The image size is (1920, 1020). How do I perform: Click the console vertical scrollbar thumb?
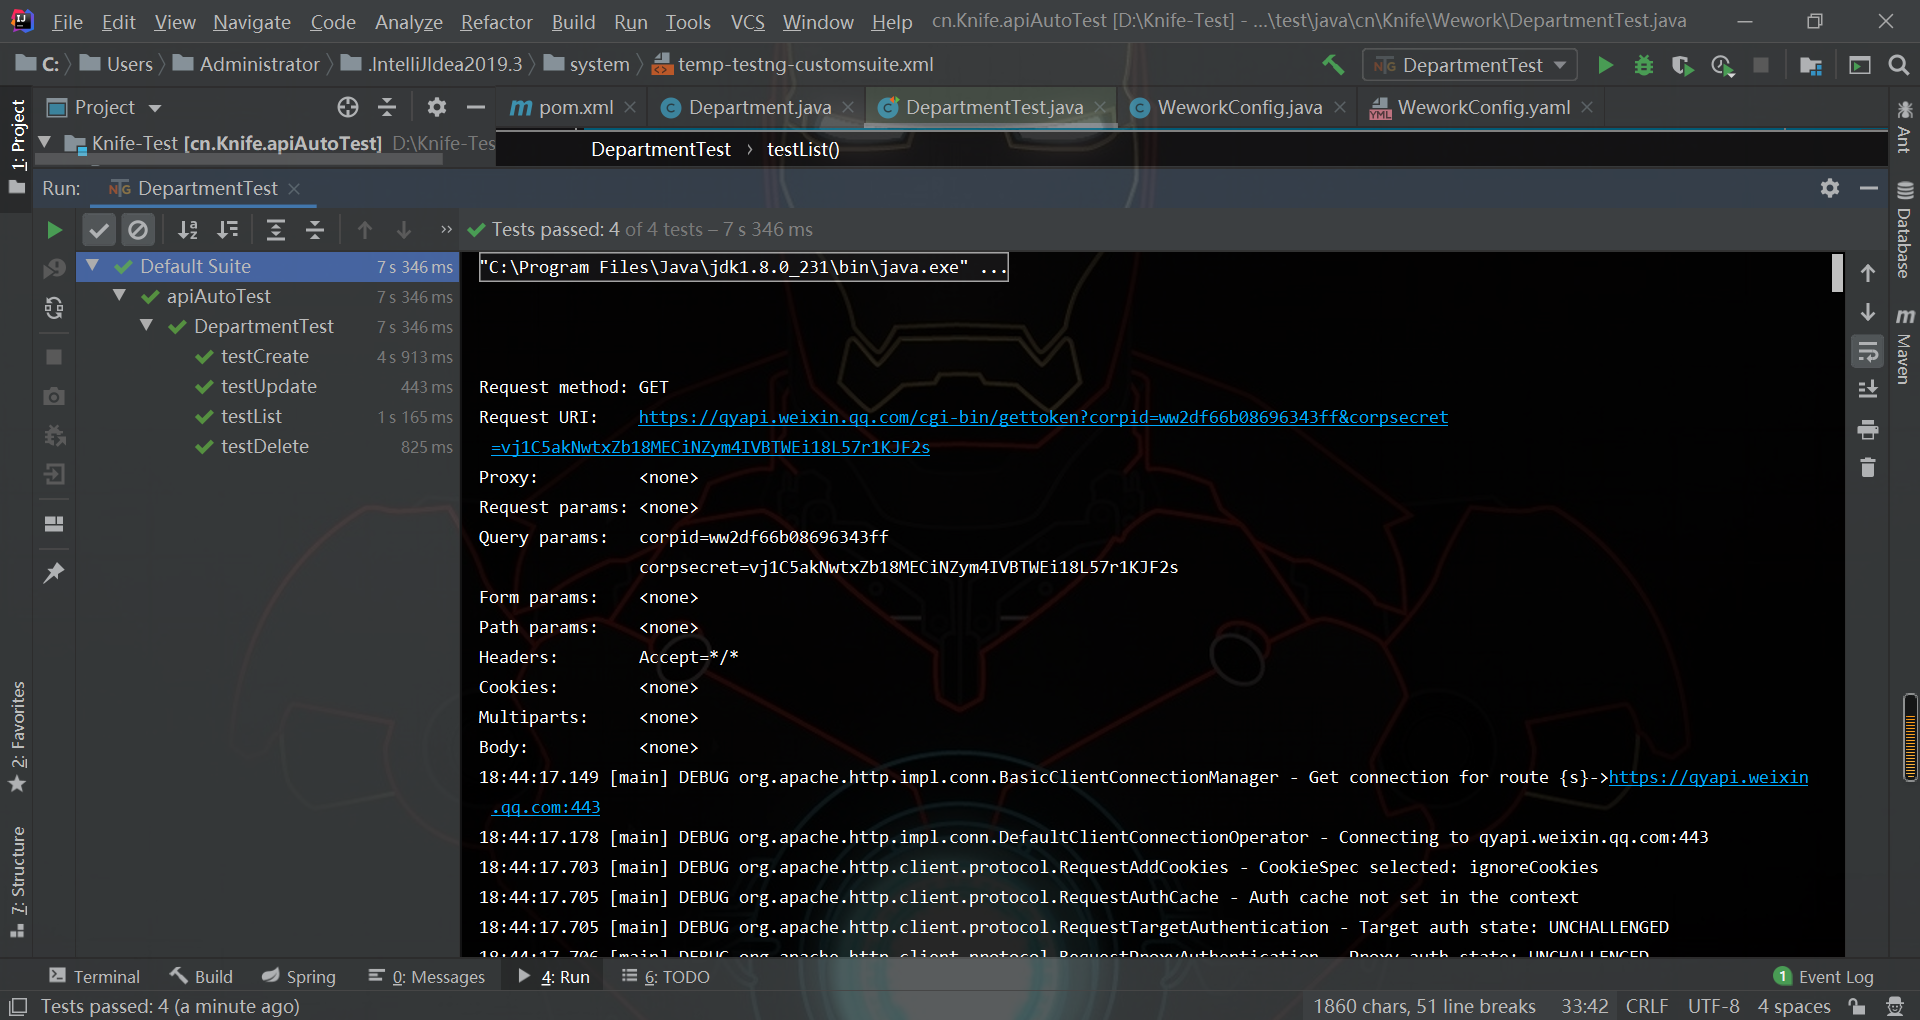(1837, 273)
